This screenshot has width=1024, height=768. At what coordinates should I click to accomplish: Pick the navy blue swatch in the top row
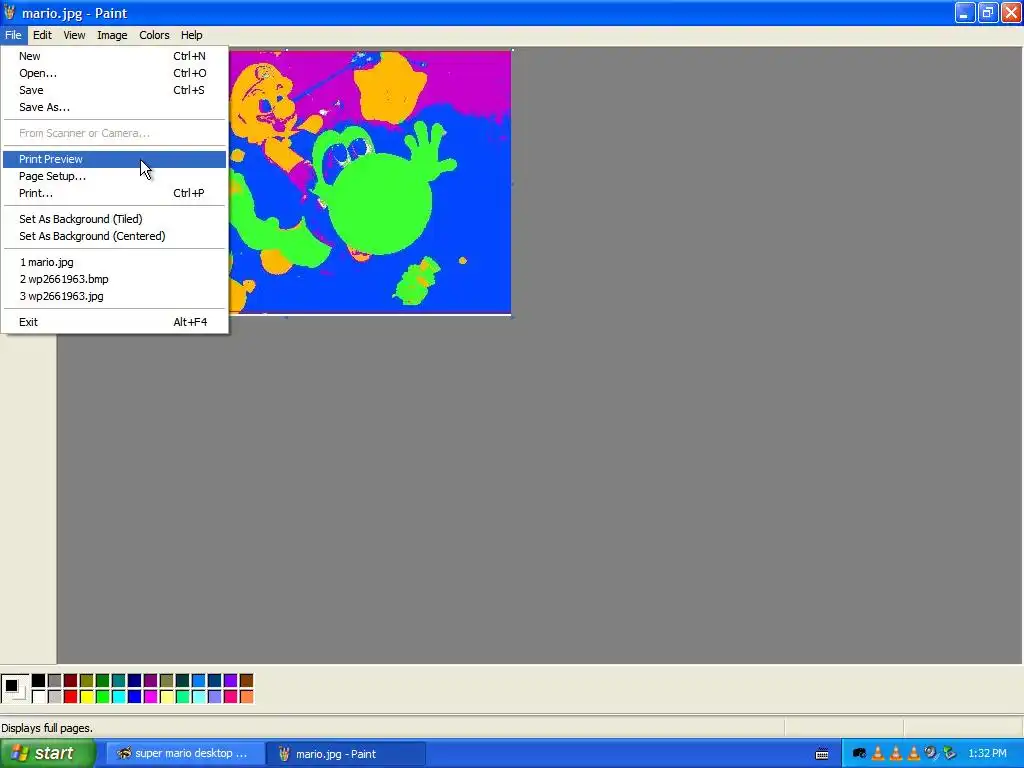pyautogui.click(x=135, y=680)
